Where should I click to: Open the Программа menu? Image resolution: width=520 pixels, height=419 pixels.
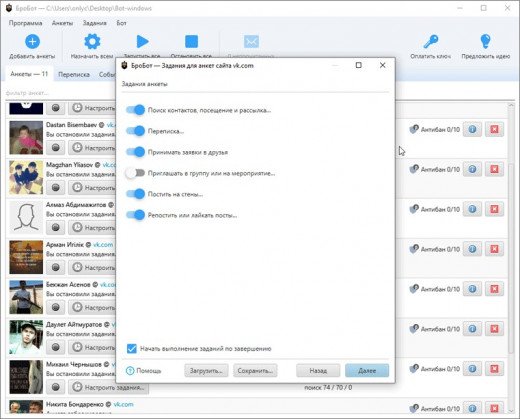coord(25,23)
